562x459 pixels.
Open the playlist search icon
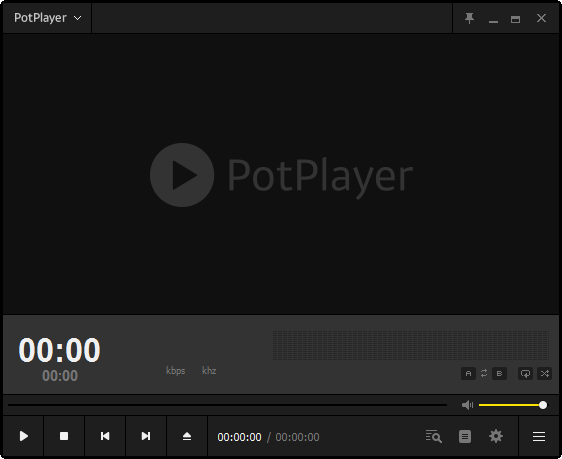433,436
